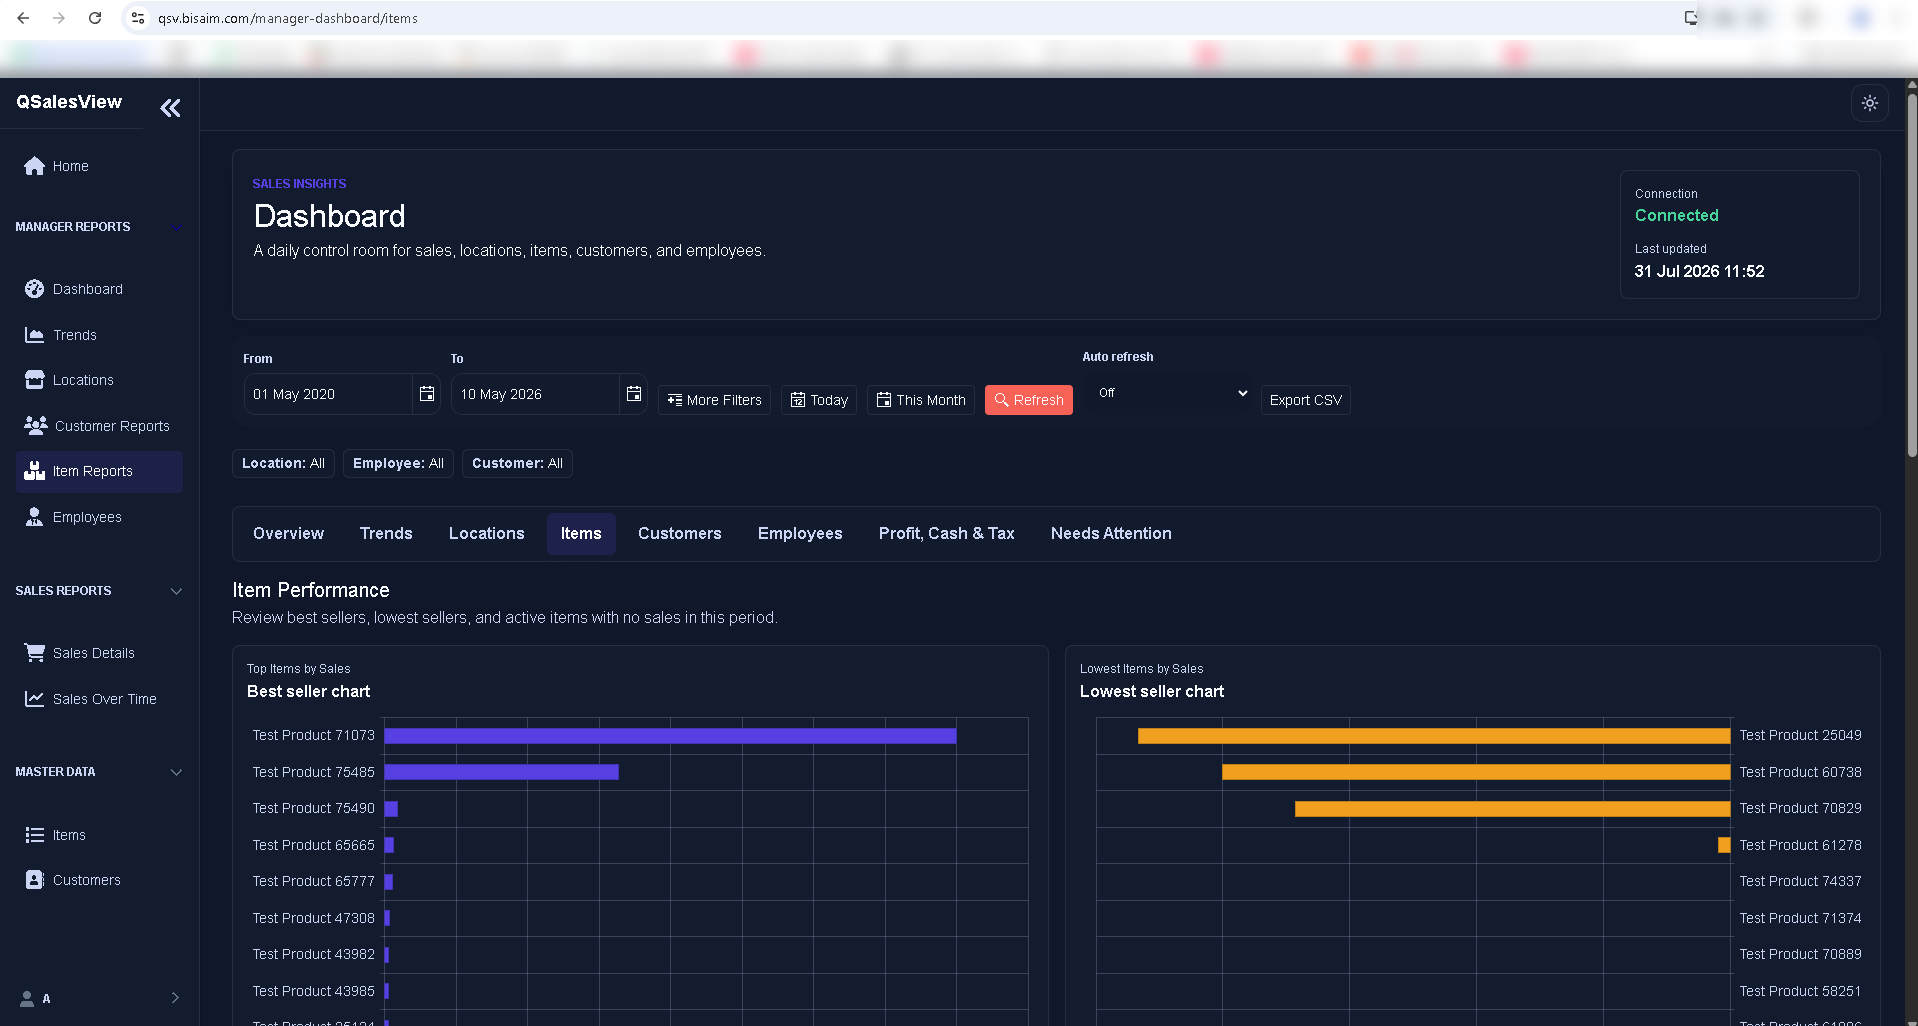This screenshot has width=1918, height=1026.
Task: Switch to the Needs Attention tab
Action: (x=1111, y=534)
